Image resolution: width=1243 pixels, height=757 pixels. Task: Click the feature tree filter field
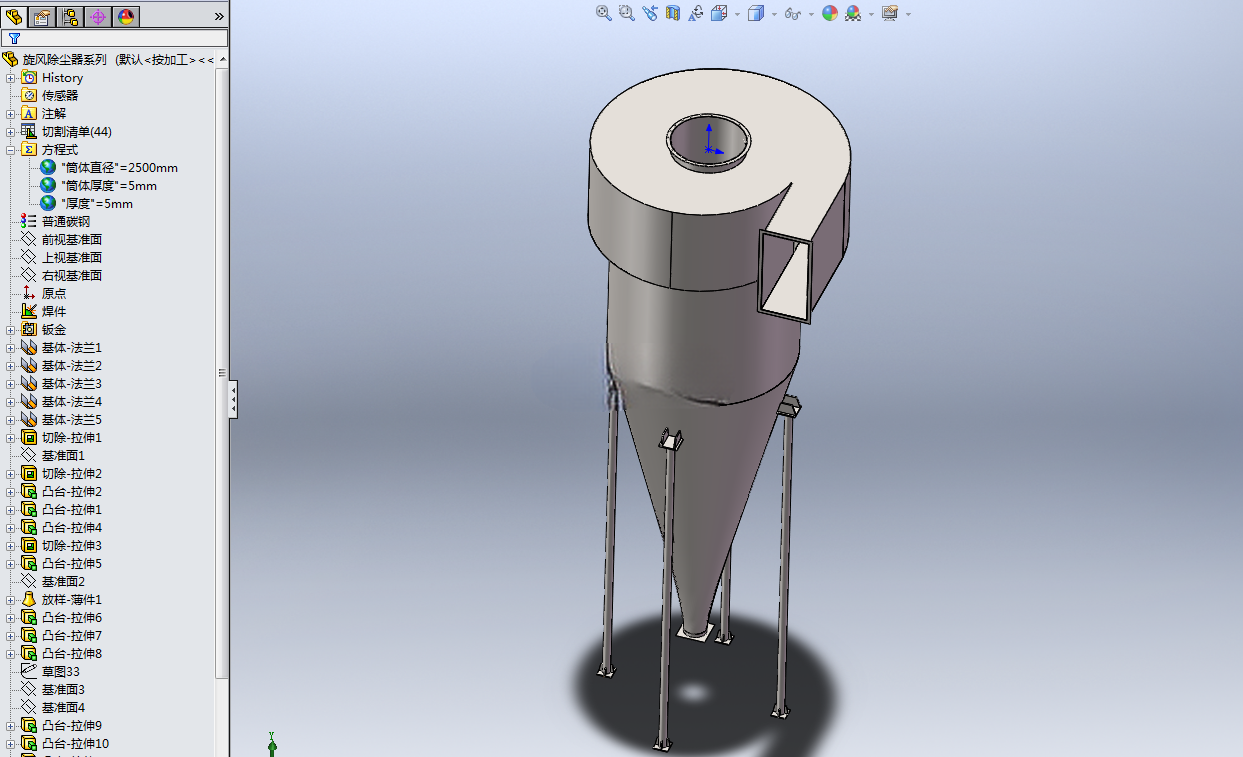[x=114, y=38]
